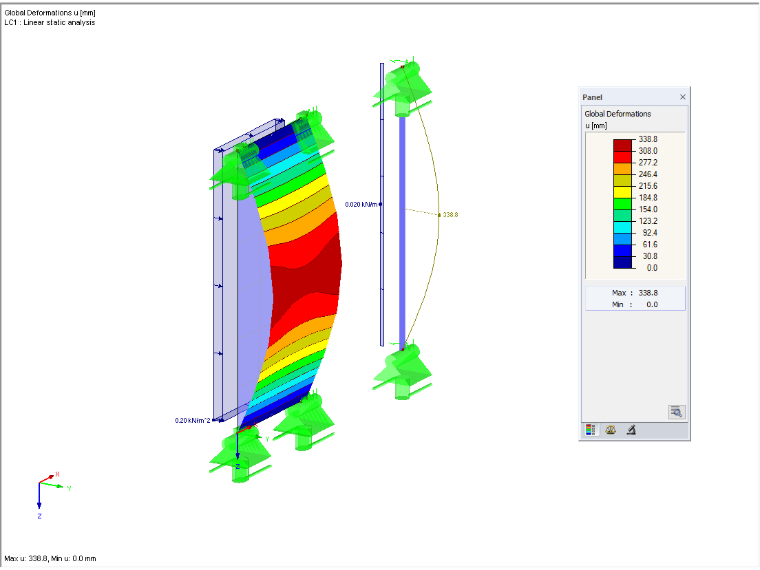The height and width of the screenshot is (570, 760).
Task: Click the Panel title bar text
Action: (x=592, y=97)
